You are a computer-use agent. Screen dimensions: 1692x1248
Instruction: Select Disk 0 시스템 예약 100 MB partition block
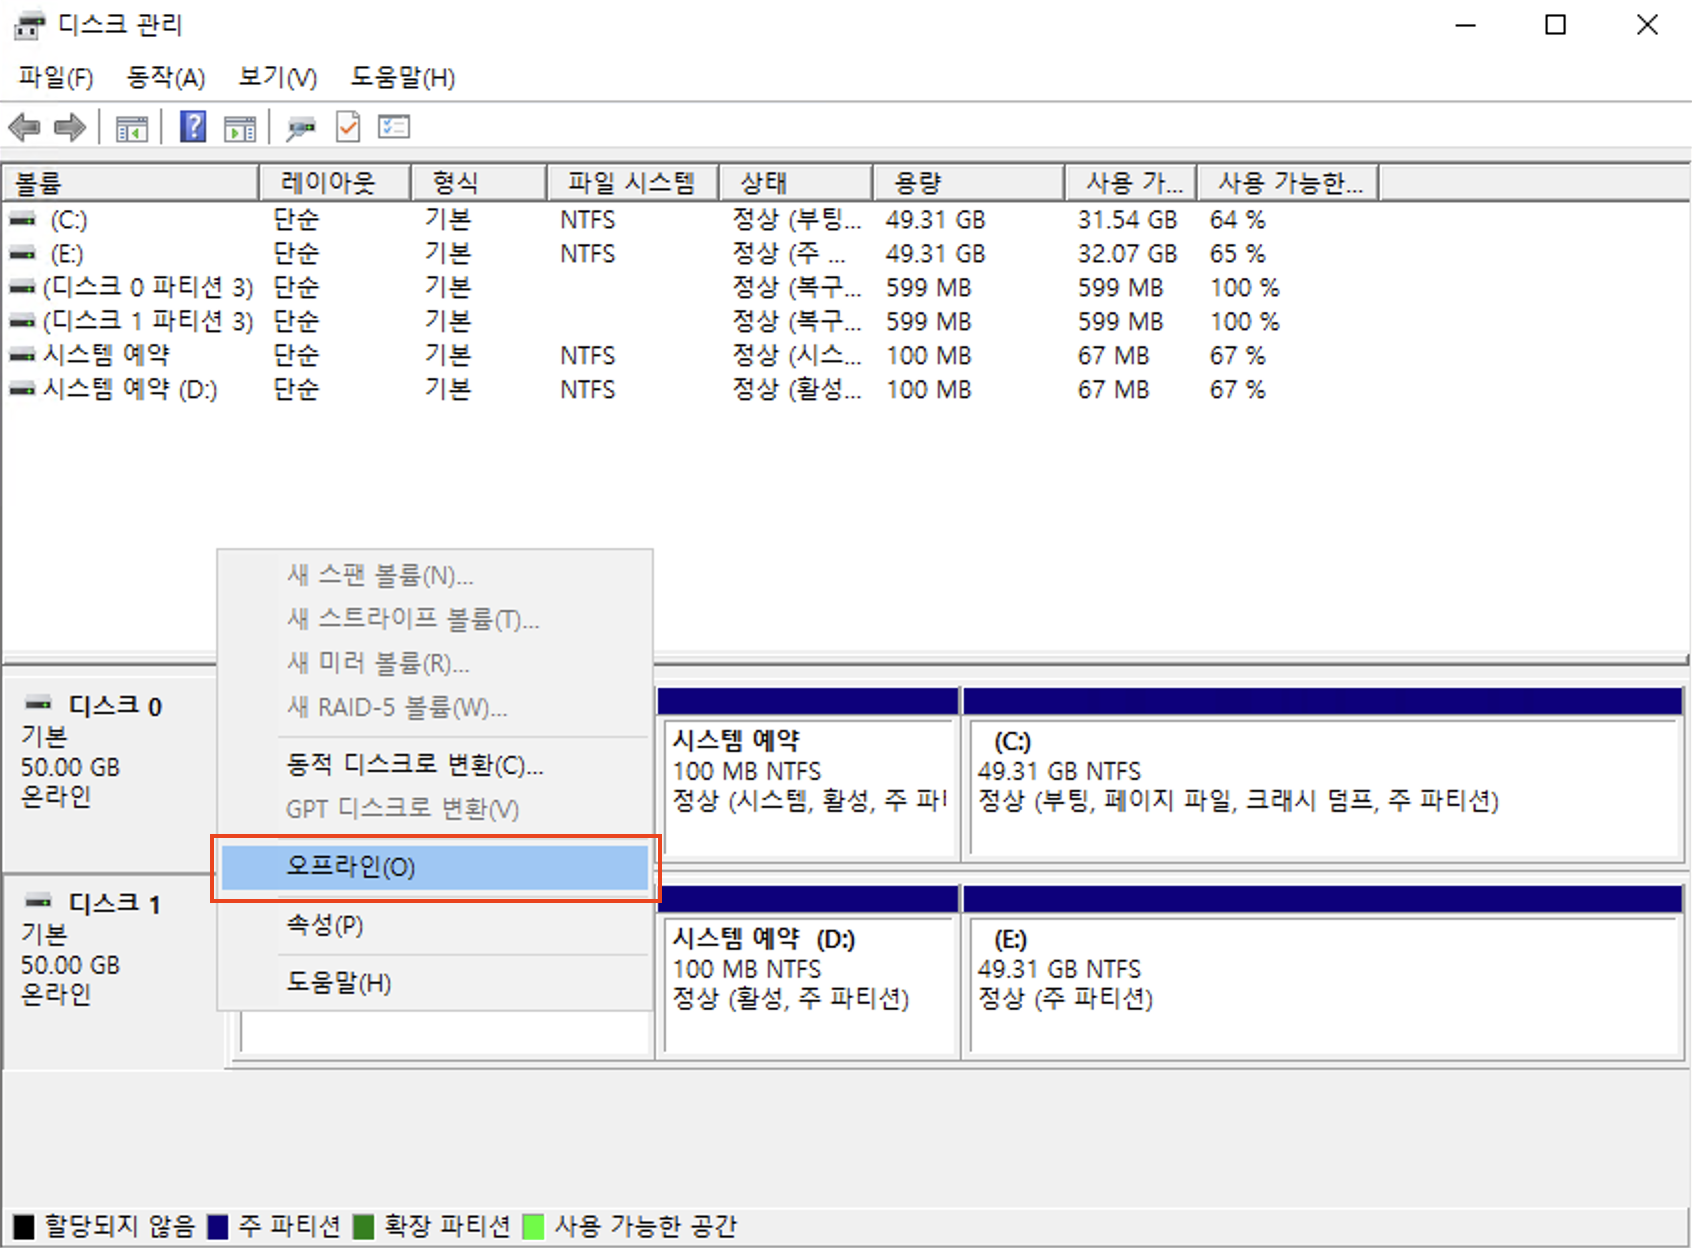pyautogui.click(x=808, y=773)
